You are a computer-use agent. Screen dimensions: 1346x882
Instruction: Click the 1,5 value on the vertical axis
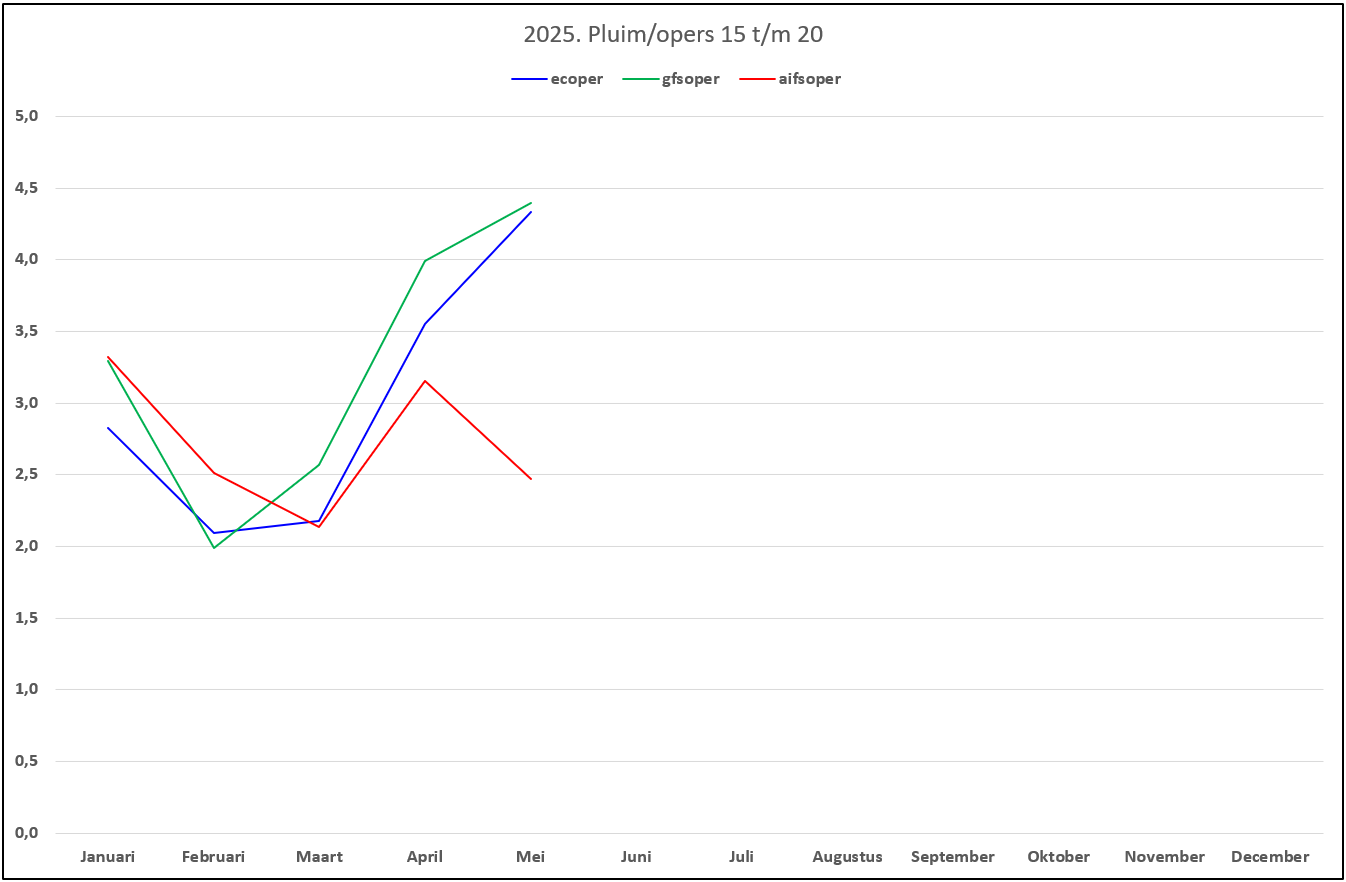pos(27,618)
